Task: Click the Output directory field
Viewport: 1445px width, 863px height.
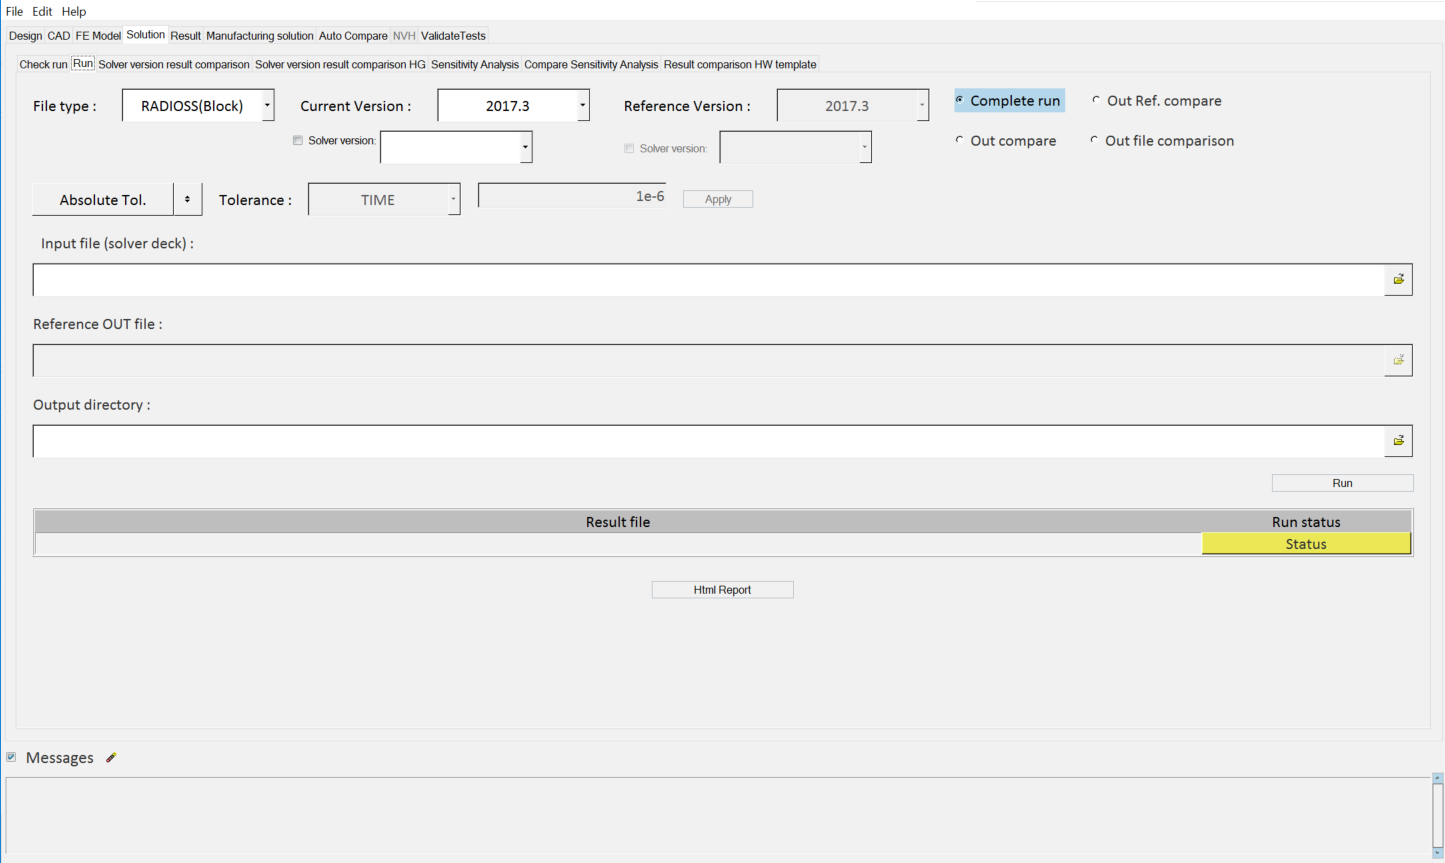Action: 708,441
